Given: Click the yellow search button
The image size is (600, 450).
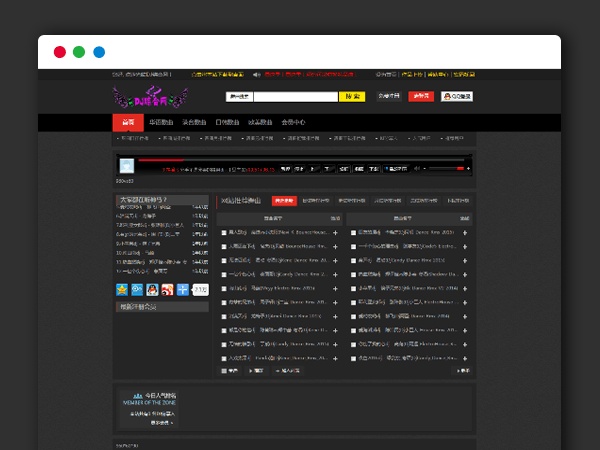Looking at the screenshot, I should (x=352, y=97).
